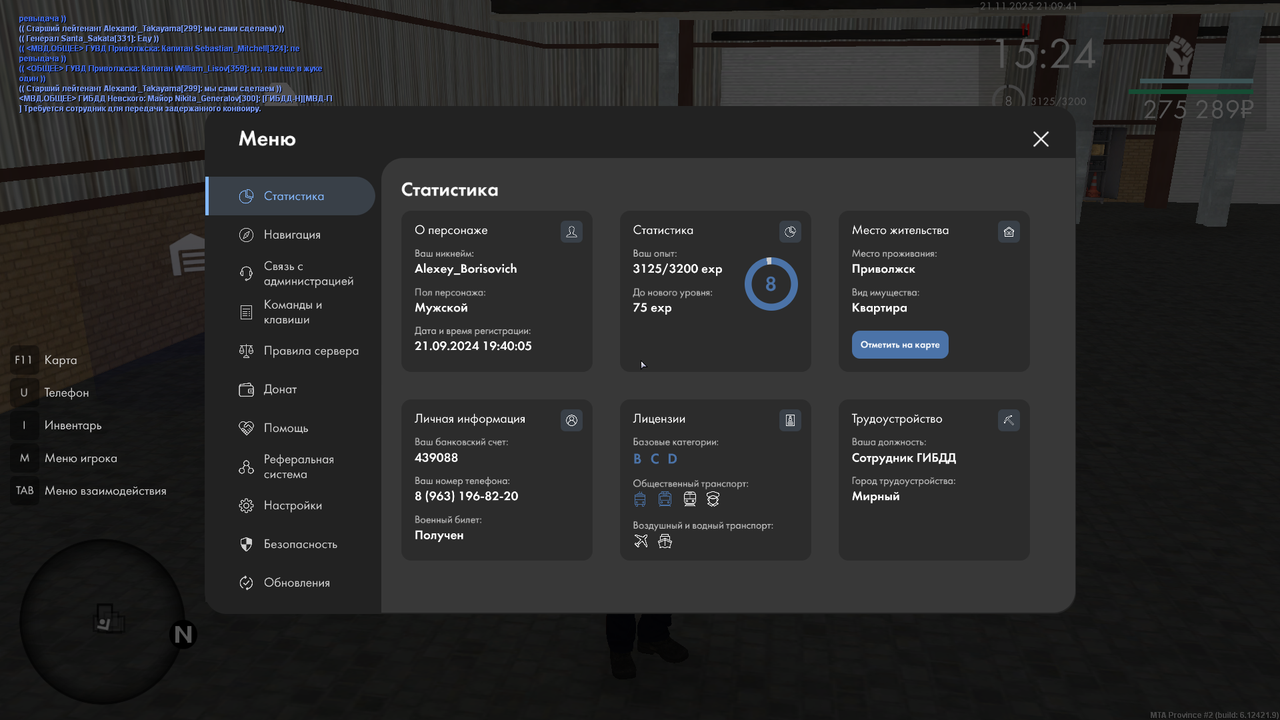This screenshot has height=720, width=1280.
Task: Click the fourth public transport license icon
Action: [x=713, y=499]
